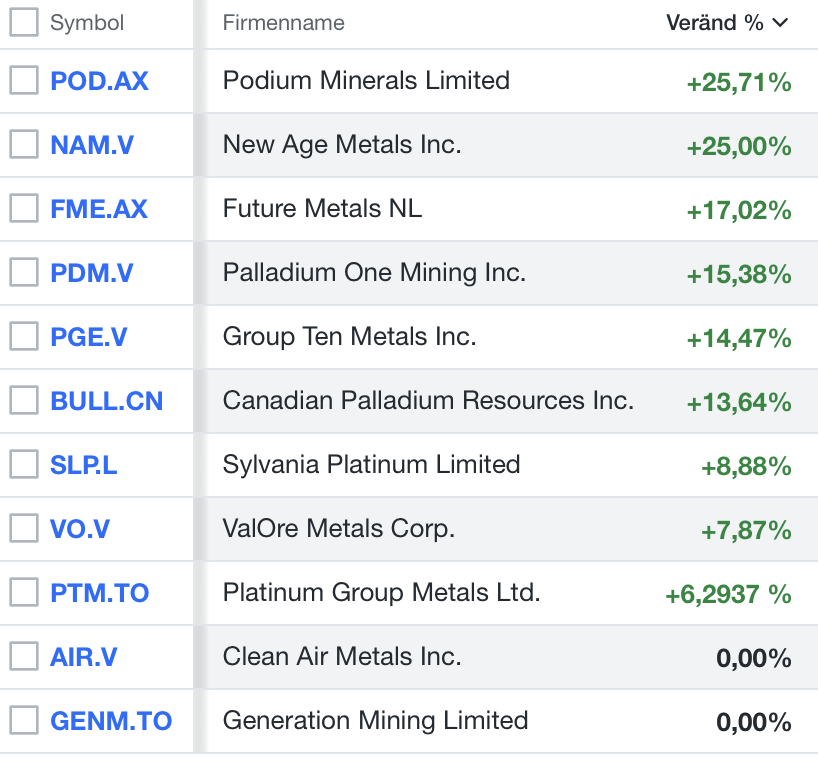This screenshot has width=818, height=774.
Task: Click the Veränd % column header
Action: (x=715, y=23)
